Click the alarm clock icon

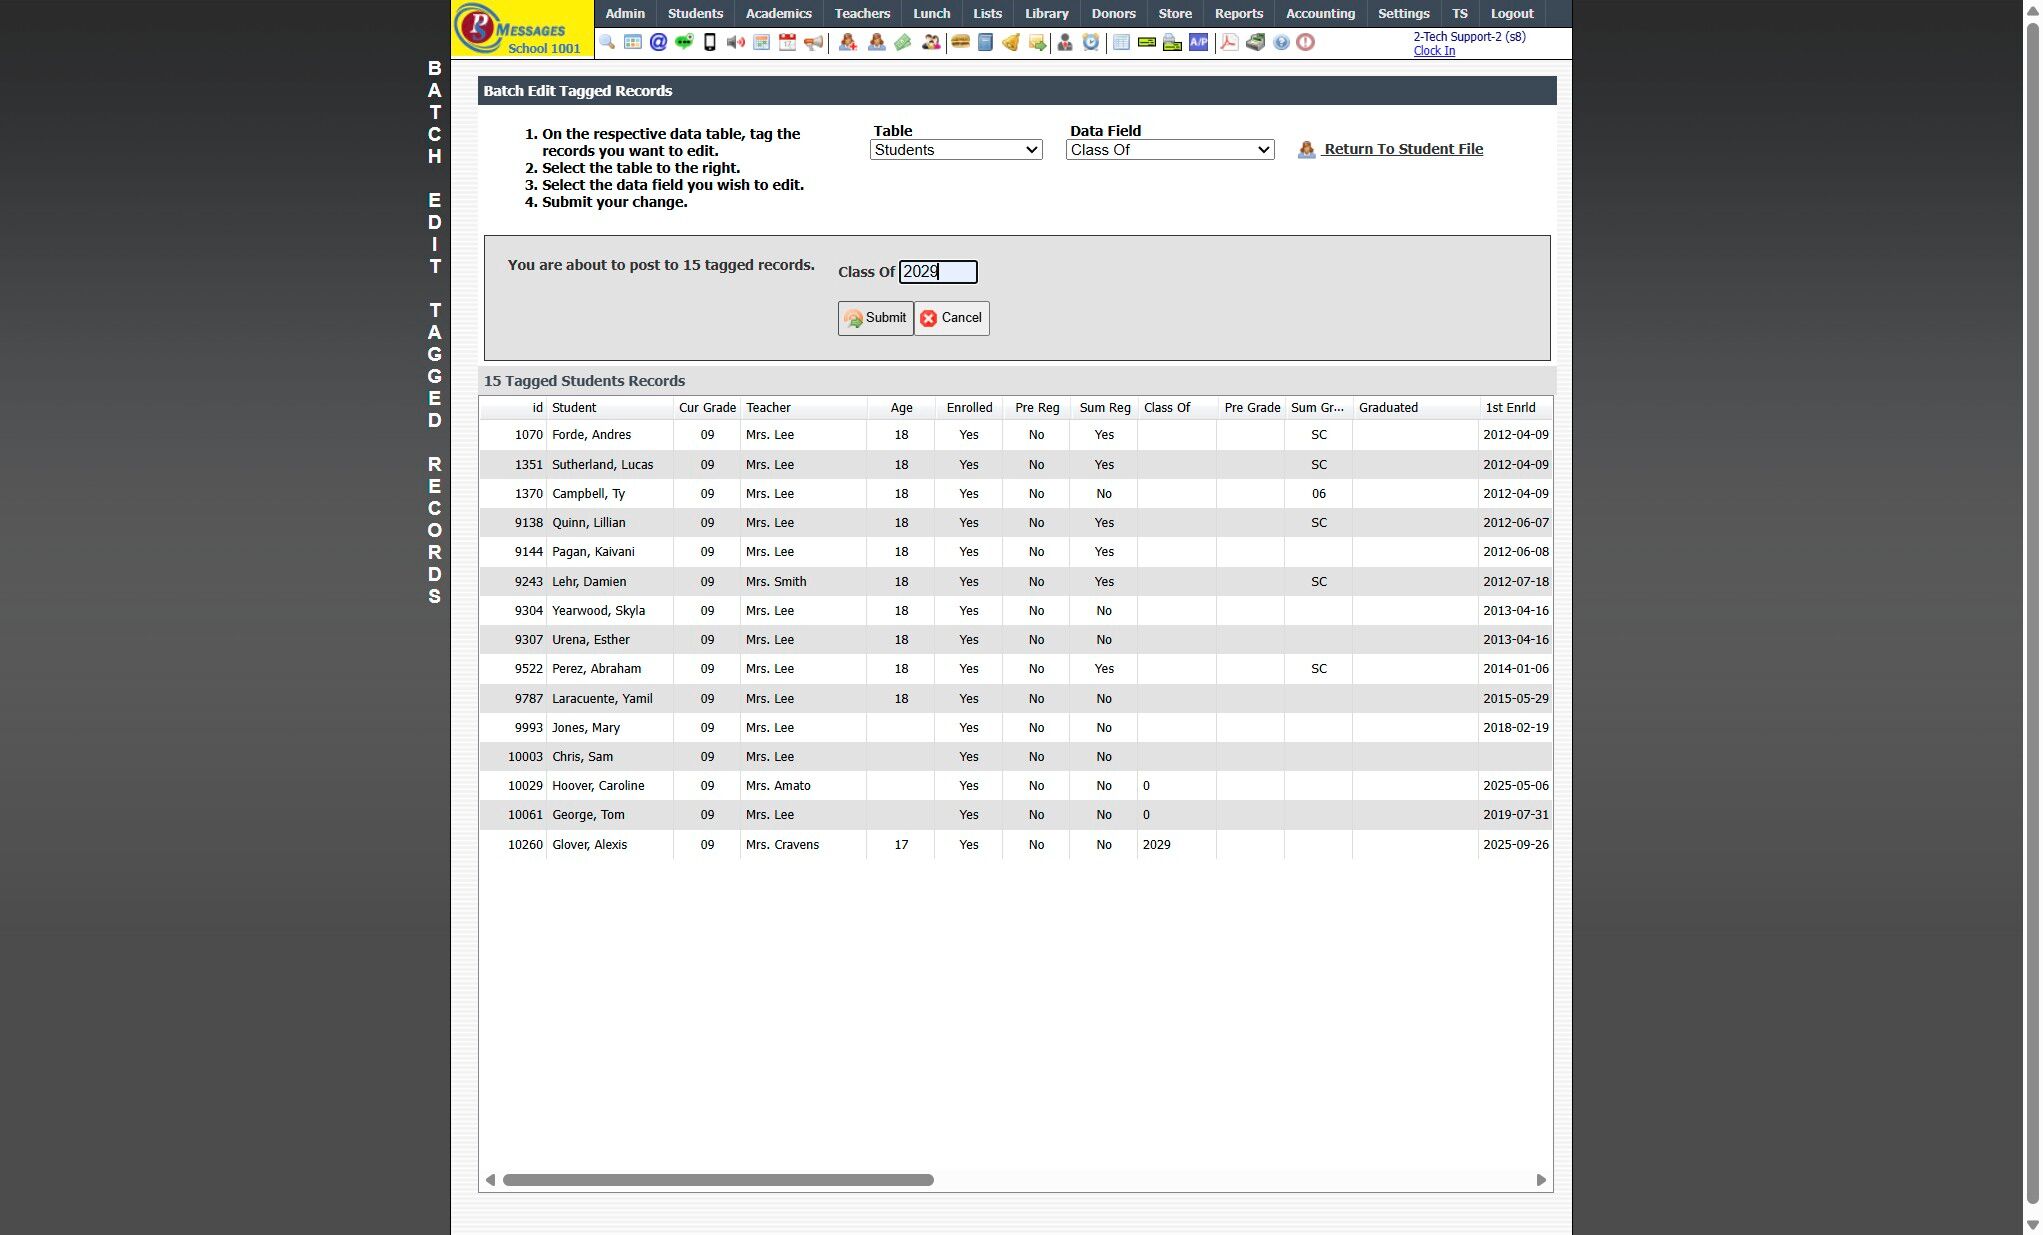coord(1091,43)
